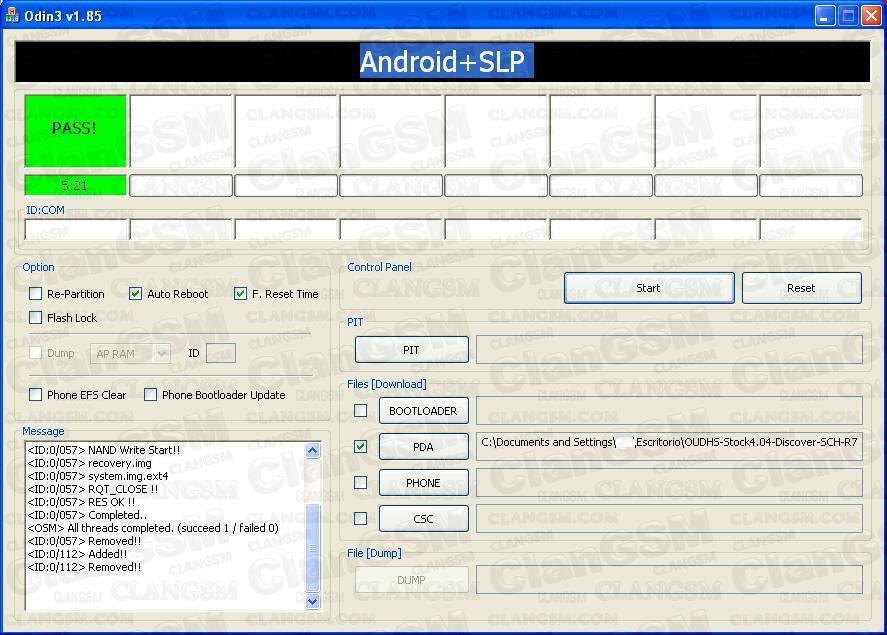Screen dimensions: 887x635
Task: Click the "ID:COM" label
Action: coord(45,210)
